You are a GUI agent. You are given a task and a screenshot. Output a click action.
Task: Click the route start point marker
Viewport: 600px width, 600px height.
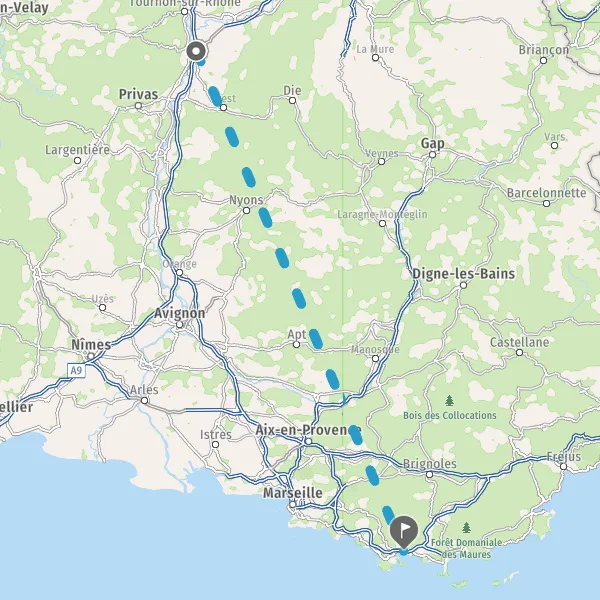click(x=196, y=51)
